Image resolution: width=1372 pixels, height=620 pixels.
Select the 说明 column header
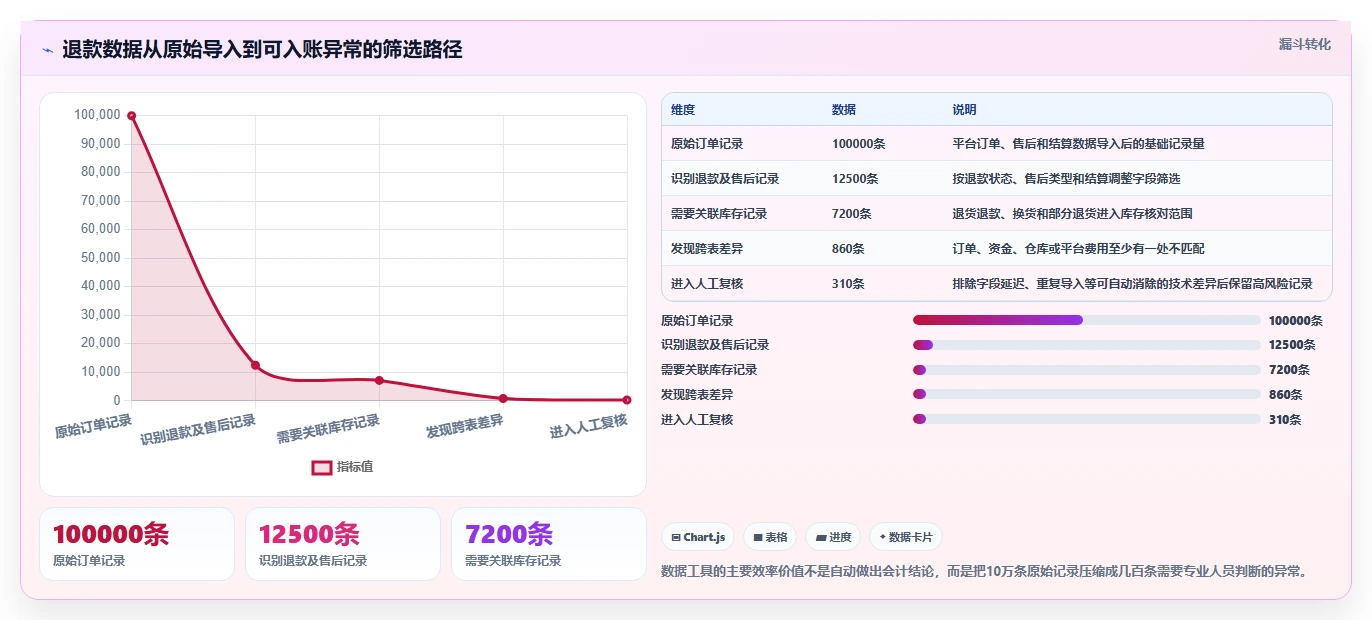coord(964,109)
